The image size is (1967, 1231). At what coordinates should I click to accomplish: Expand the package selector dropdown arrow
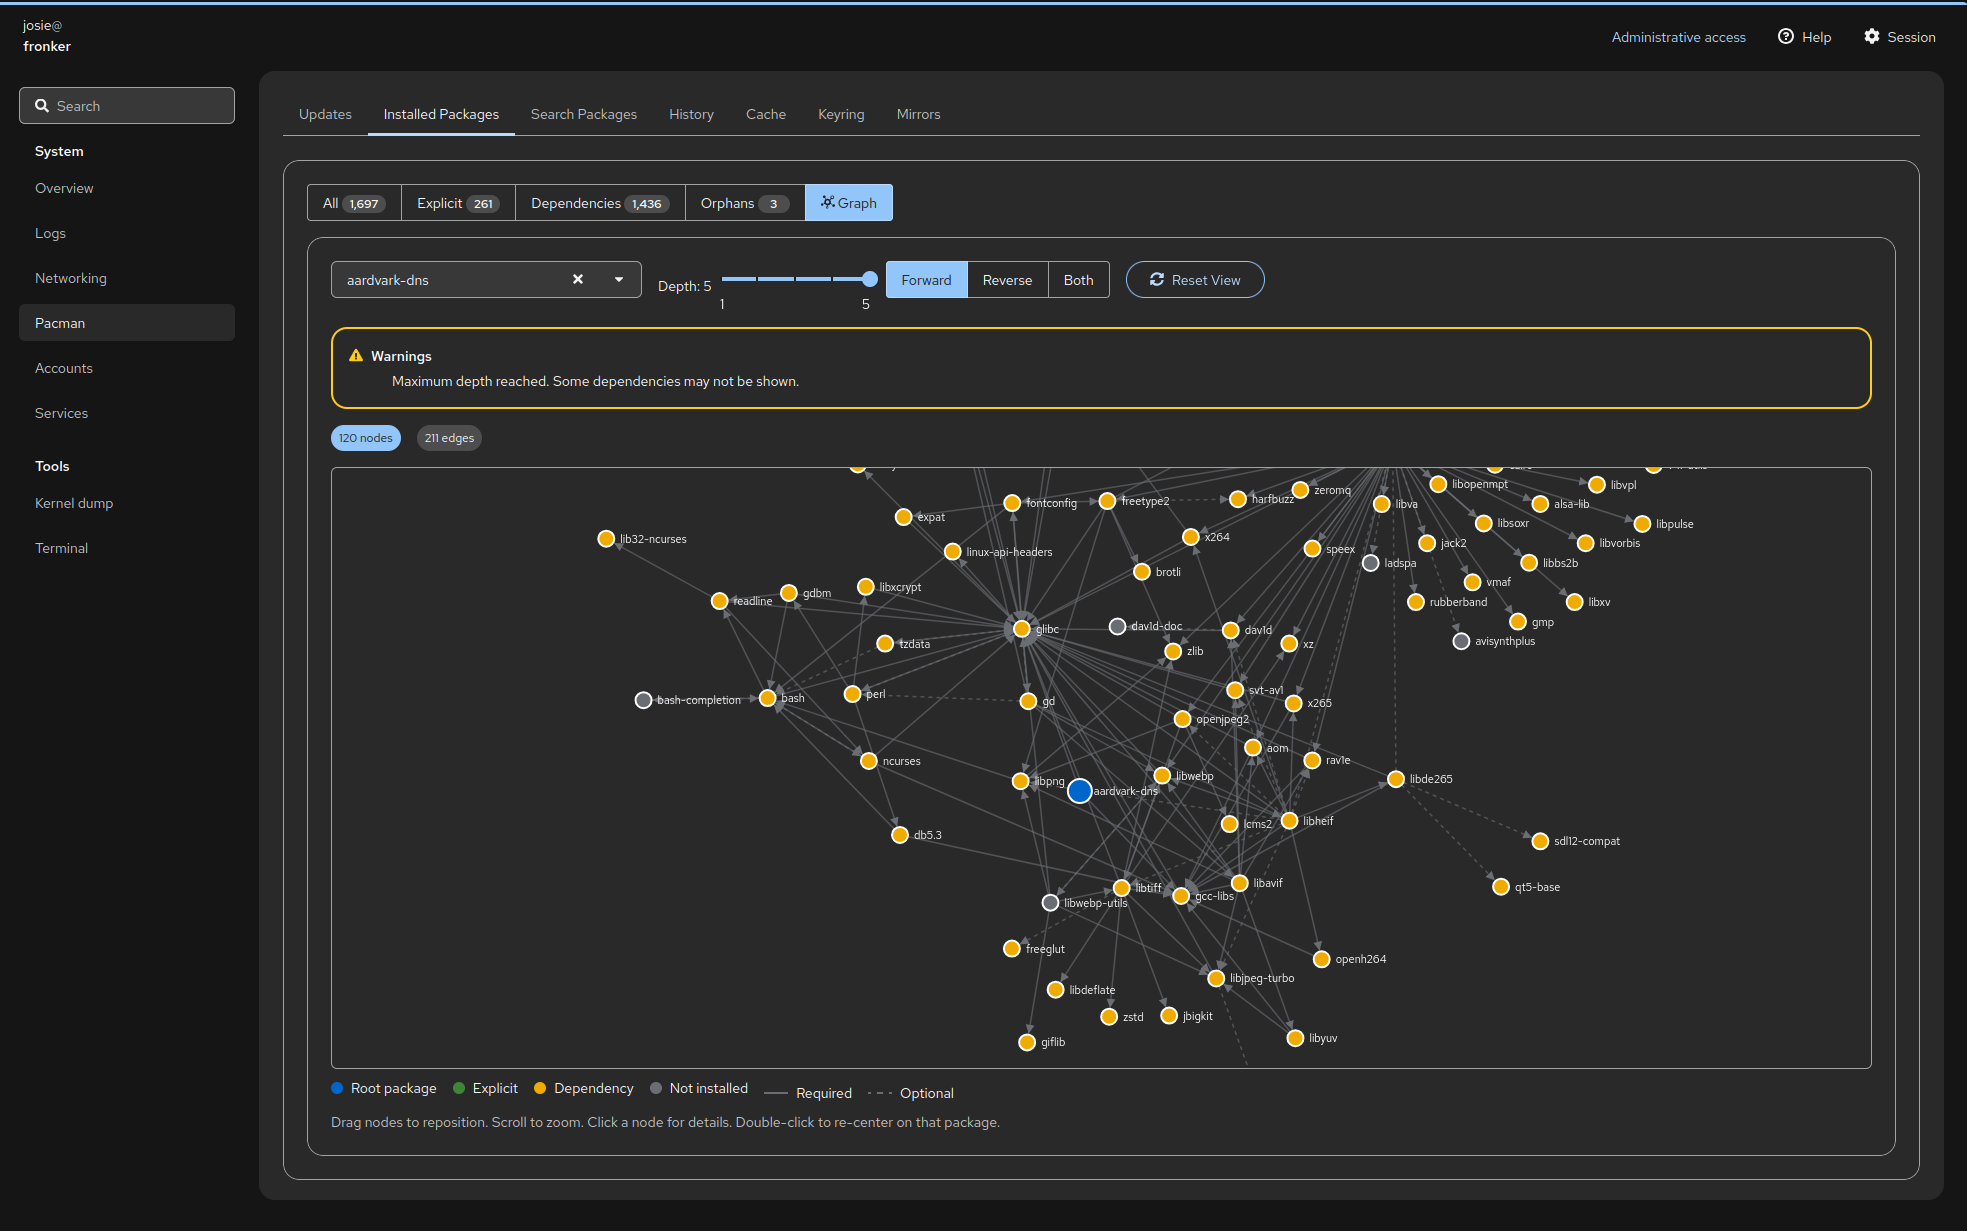619,280
